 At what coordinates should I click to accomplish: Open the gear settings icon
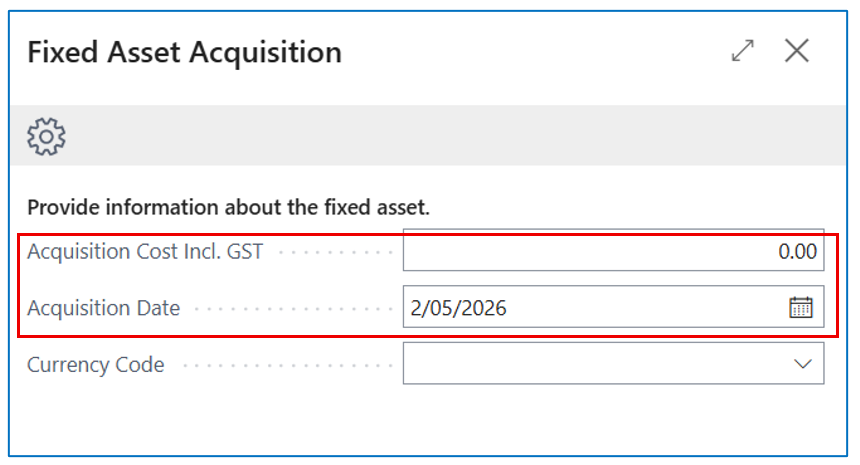[46, 136]
